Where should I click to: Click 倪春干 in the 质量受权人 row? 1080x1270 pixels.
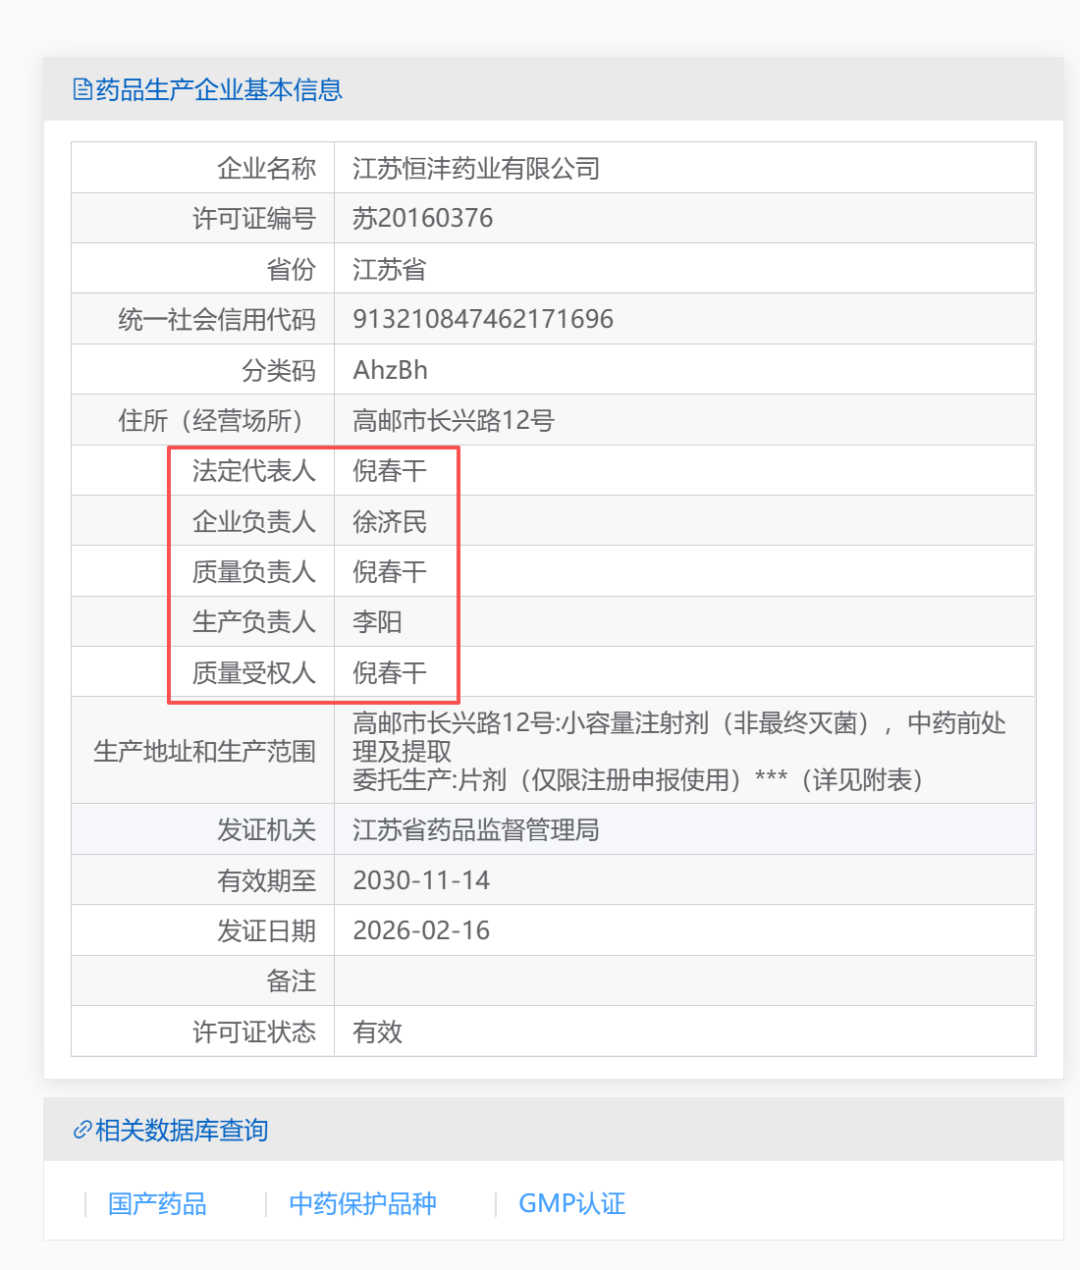389,673
